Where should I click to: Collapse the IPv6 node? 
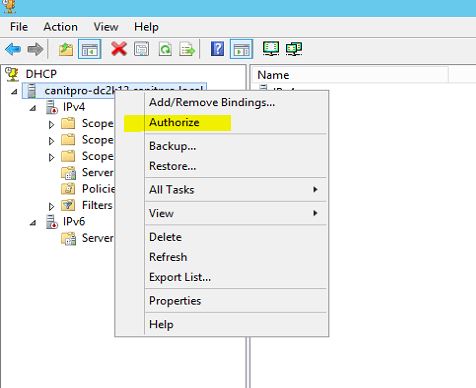(x=33, y=223)
